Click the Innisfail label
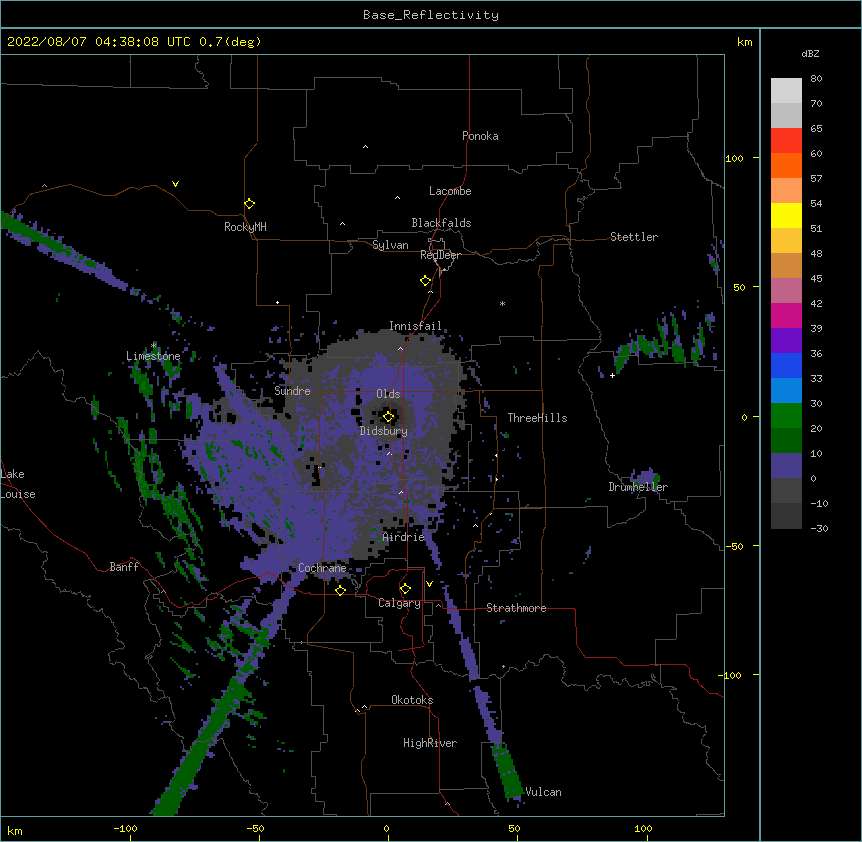 415,326
